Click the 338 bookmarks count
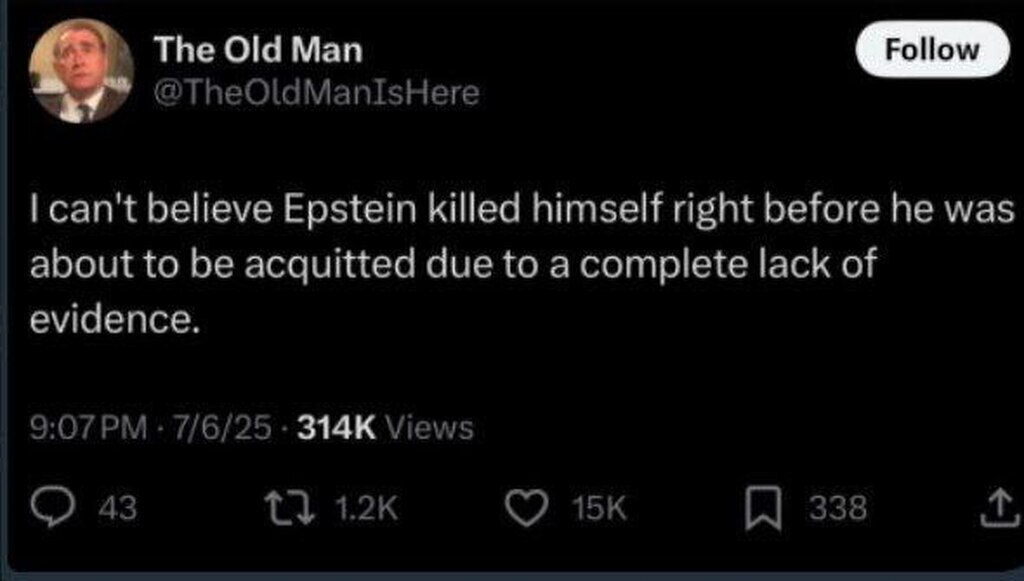 838,509
